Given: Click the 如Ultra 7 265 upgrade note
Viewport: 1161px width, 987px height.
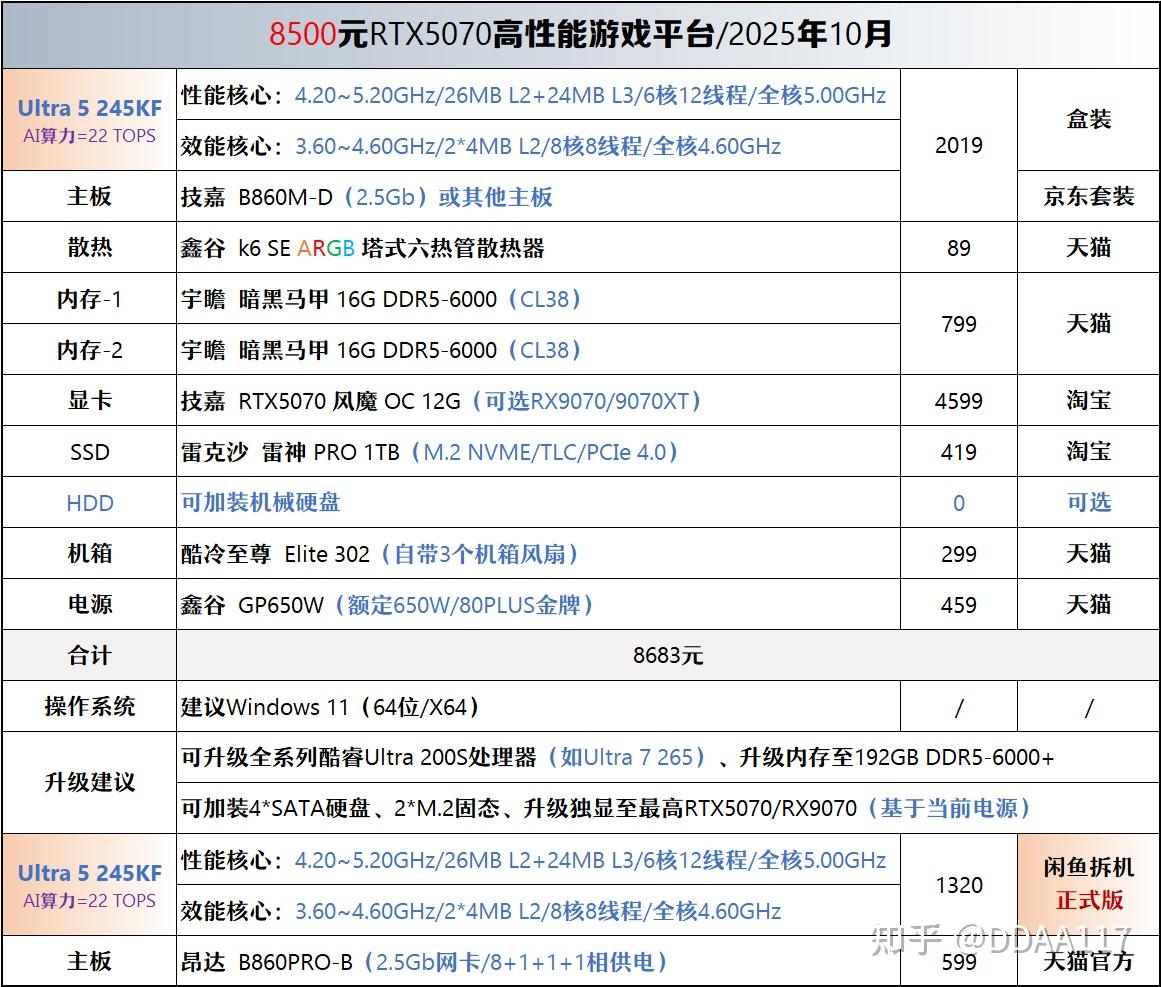Looking at the screenshot, I should point(626,757).
